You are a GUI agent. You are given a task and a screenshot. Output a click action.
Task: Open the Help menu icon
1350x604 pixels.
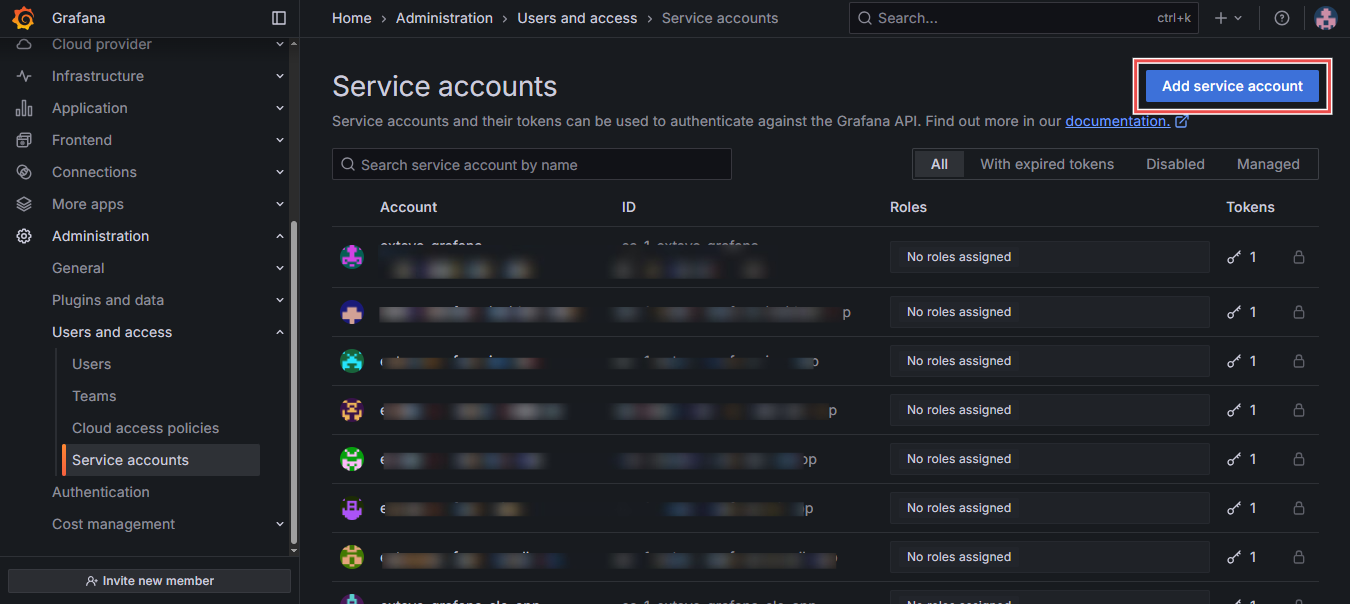pos(1281,17)
